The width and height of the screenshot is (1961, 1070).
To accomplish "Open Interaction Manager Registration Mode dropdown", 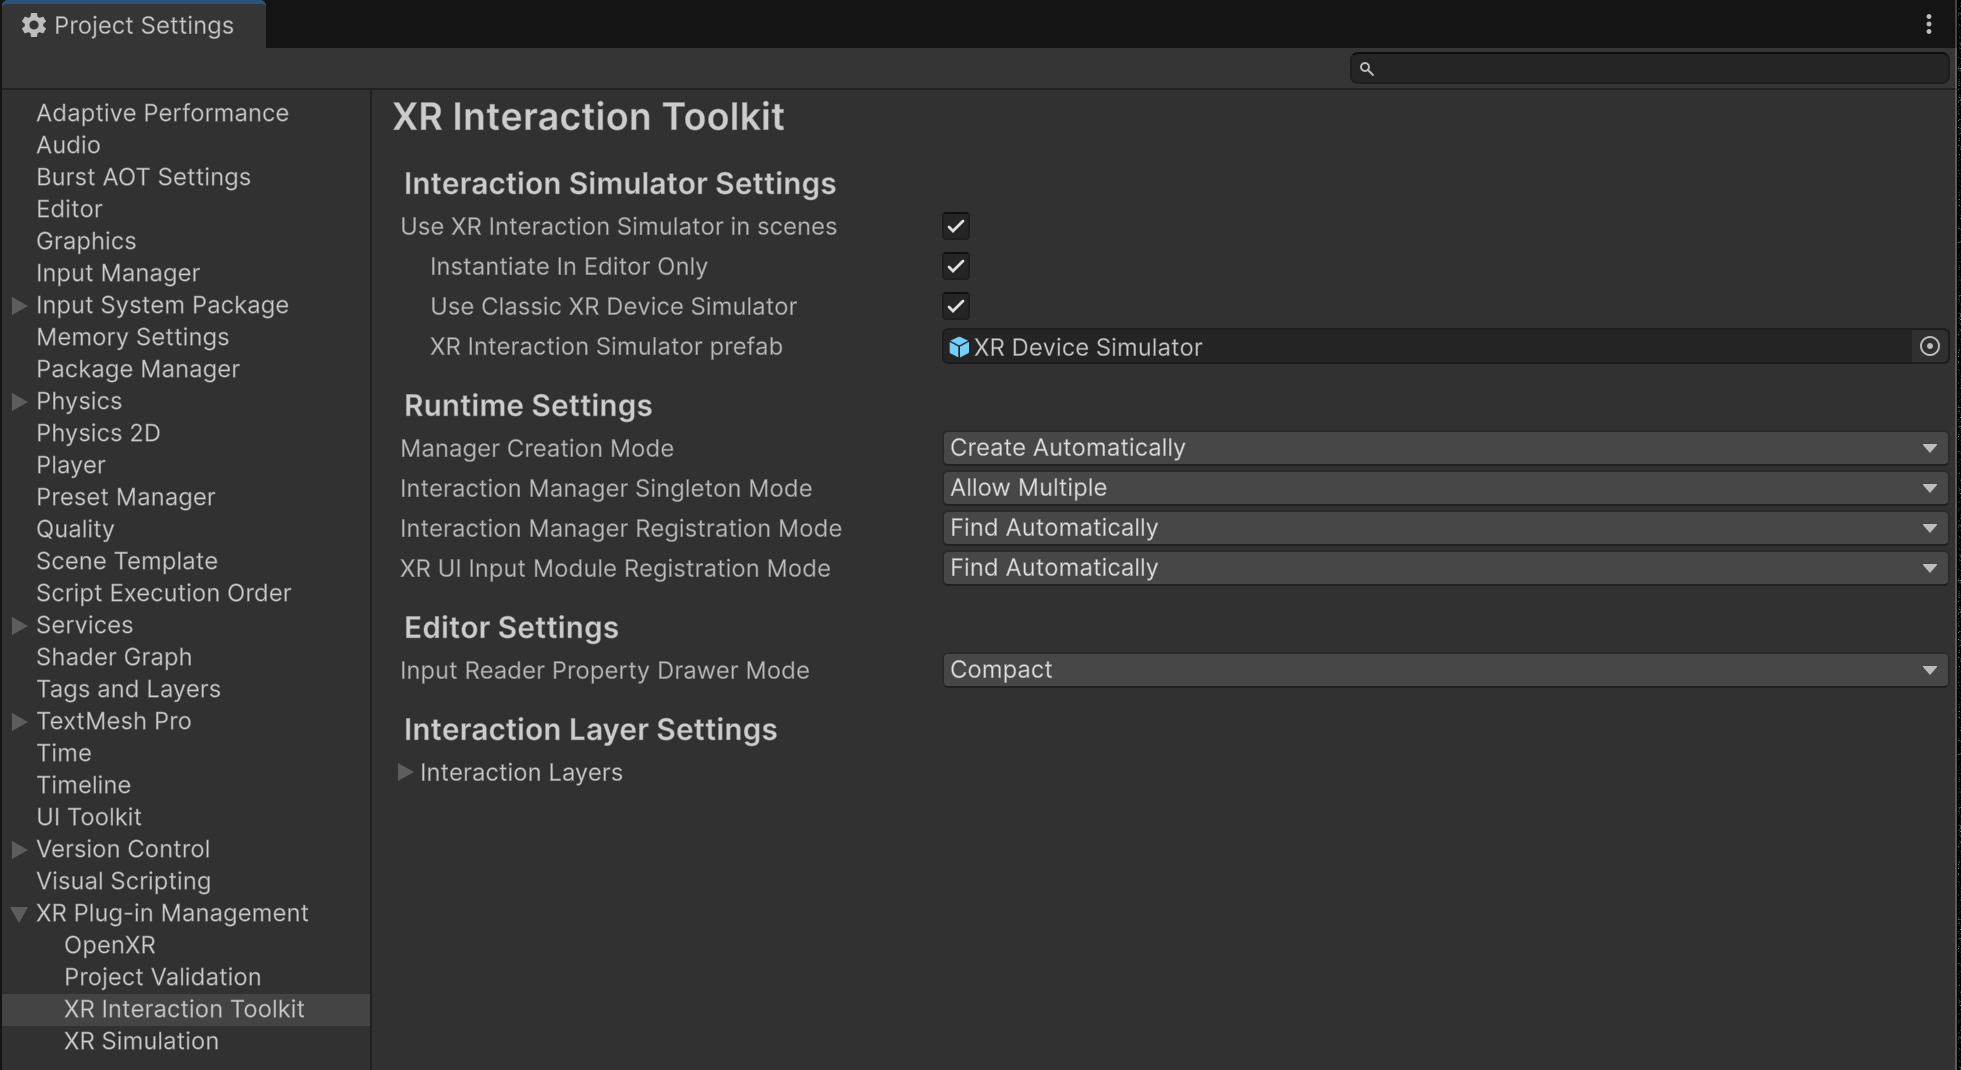I will [1445, 528].
